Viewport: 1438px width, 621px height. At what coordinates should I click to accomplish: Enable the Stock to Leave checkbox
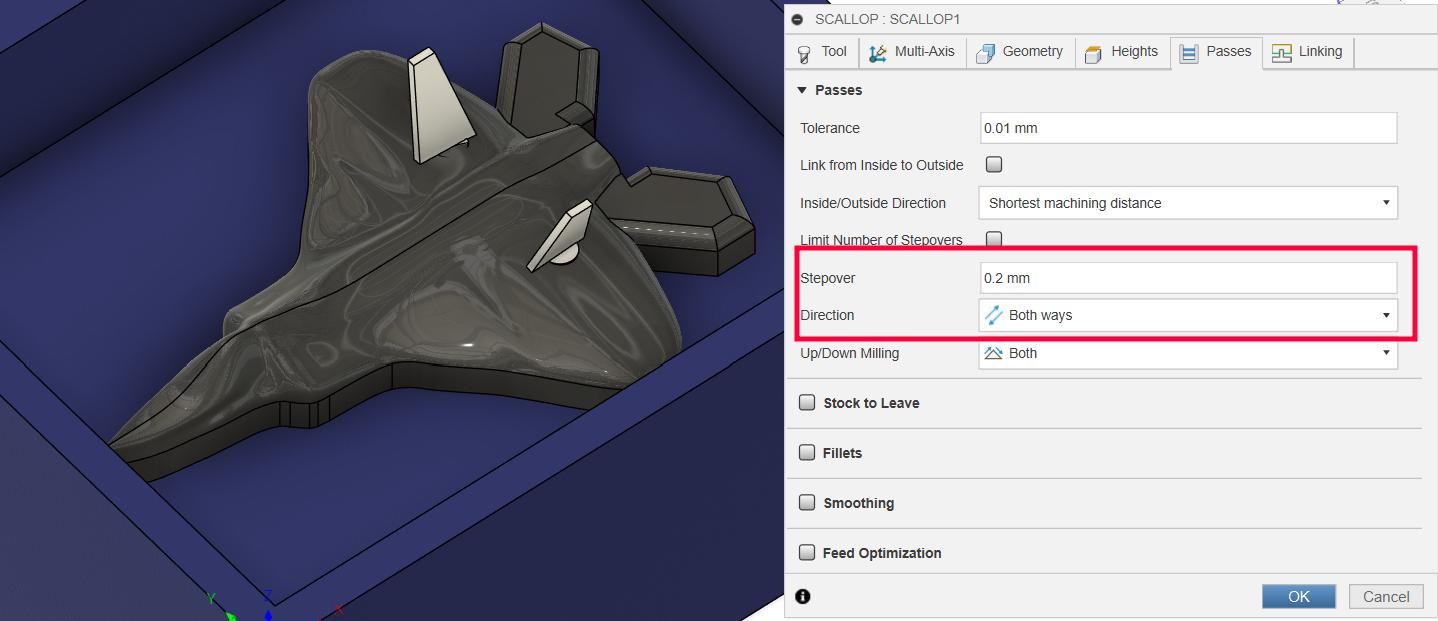click(x=807, y=402)
